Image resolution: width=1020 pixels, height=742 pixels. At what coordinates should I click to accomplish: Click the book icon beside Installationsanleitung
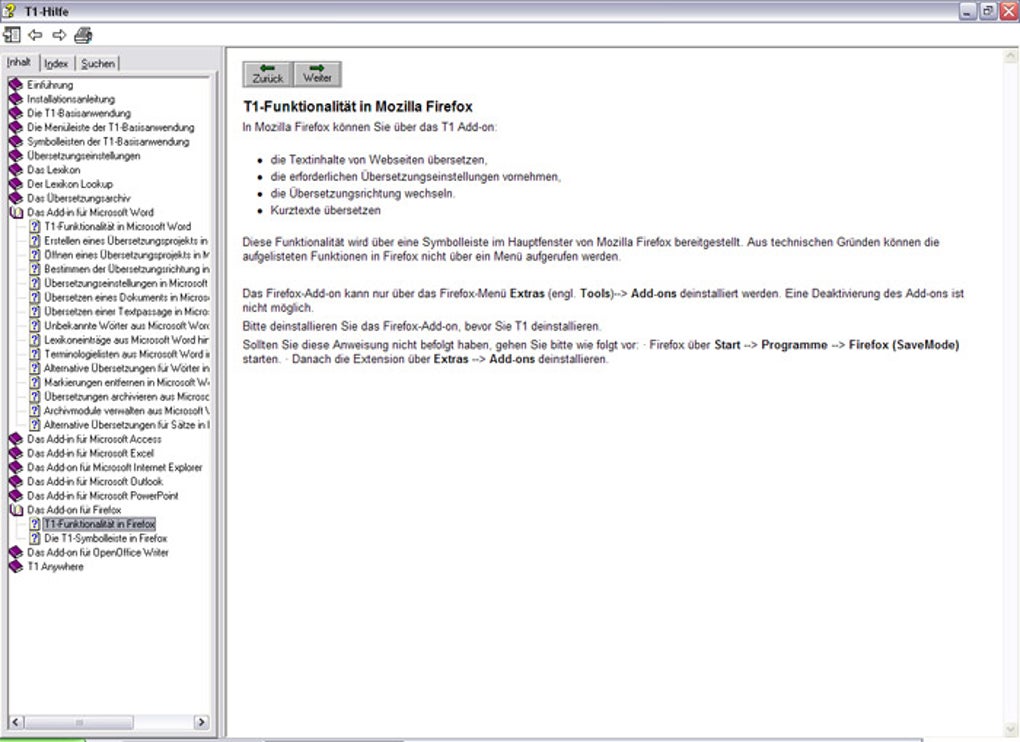16,99
